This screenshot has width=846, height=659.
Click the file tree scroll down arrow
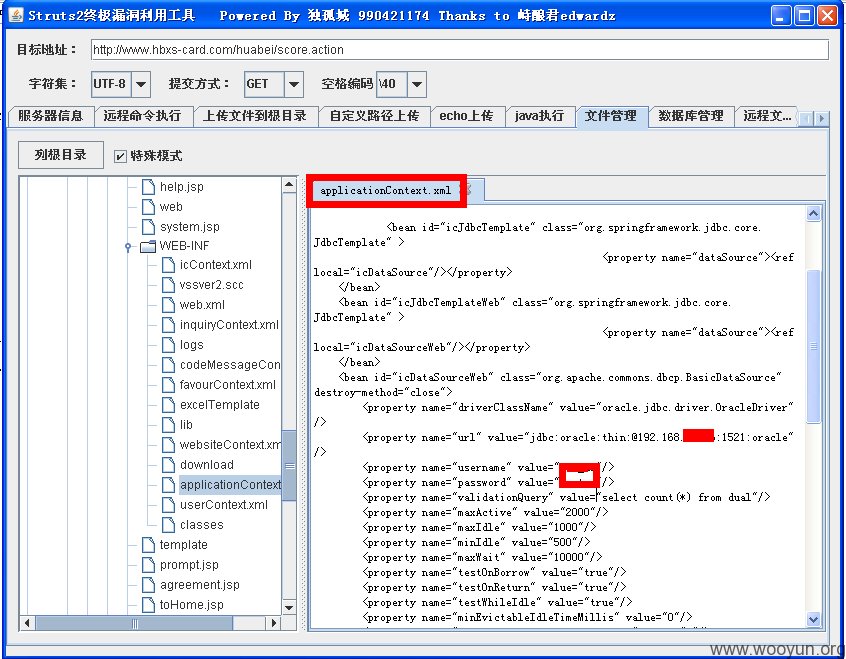click(289, 608)
